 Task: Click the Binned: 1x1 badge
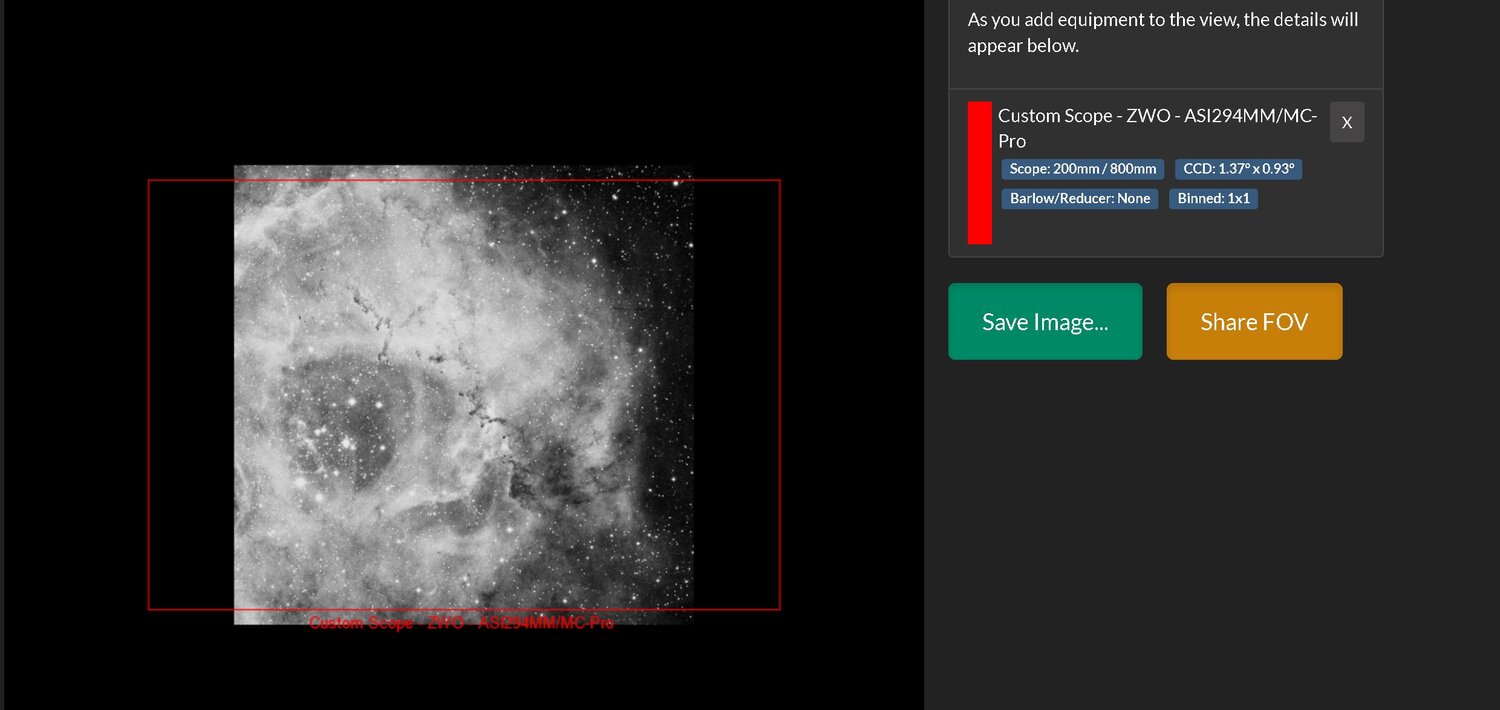tap(1214, 198)
